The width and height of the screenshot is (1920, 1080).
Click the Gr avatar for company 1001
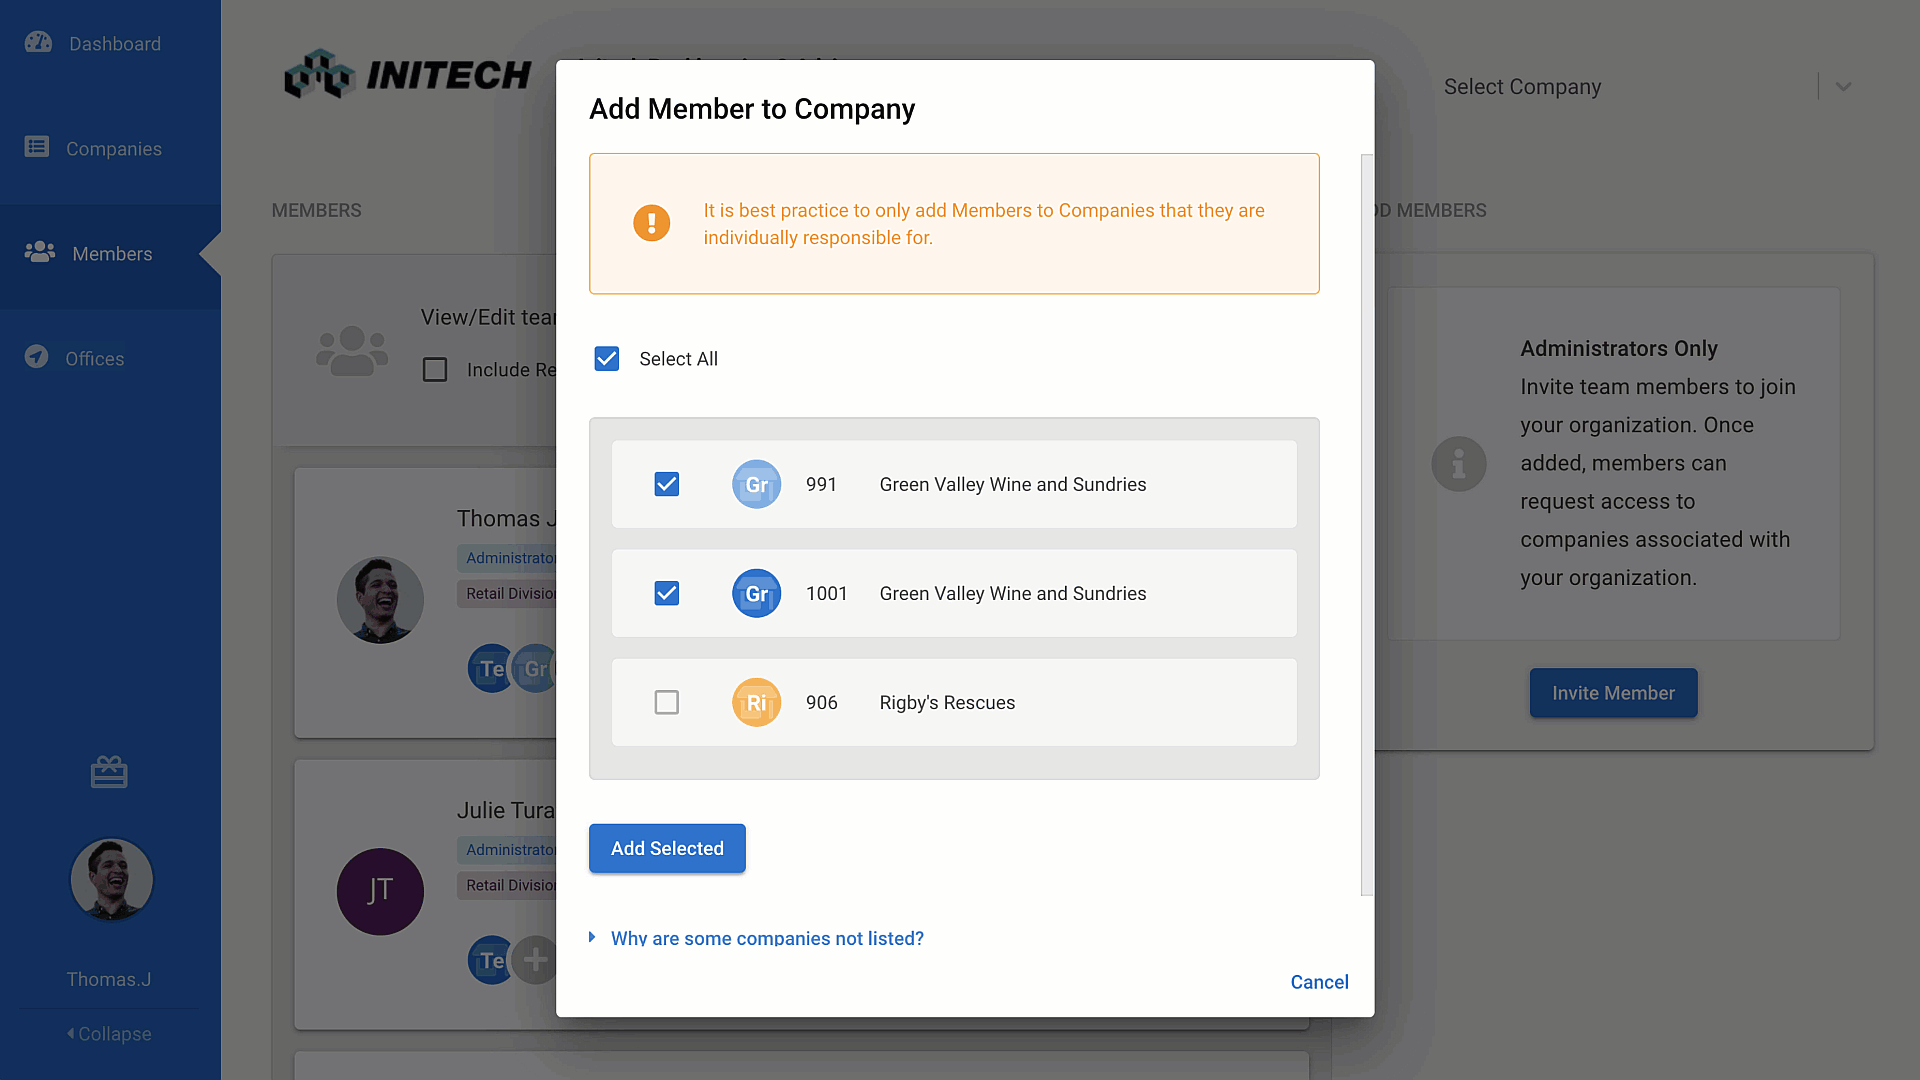coord(756,593)
